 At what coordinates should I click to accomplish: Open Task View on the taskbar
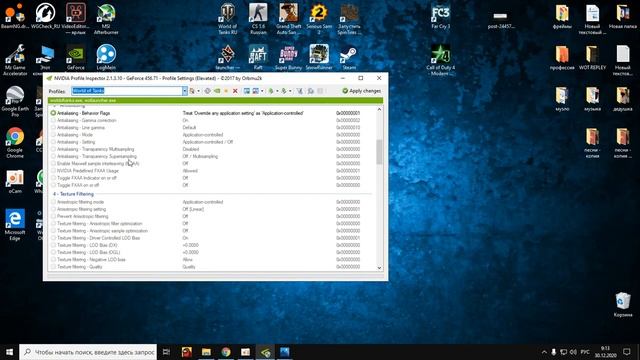pyautogui.click(x=166, y=352)
